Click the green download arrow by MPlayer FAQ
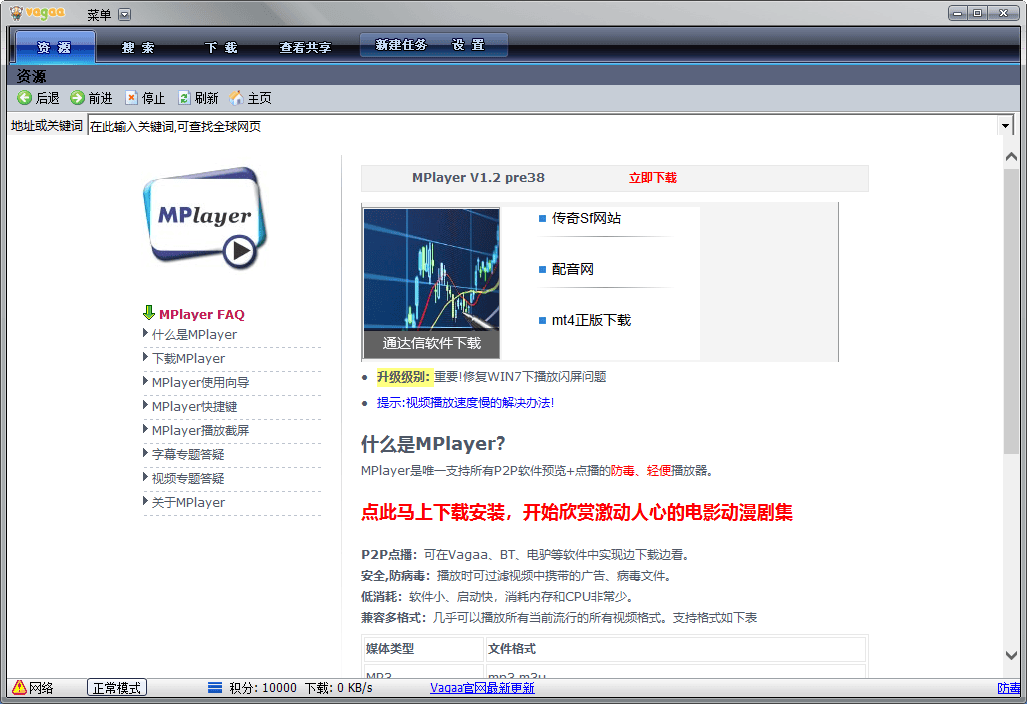 149,312
